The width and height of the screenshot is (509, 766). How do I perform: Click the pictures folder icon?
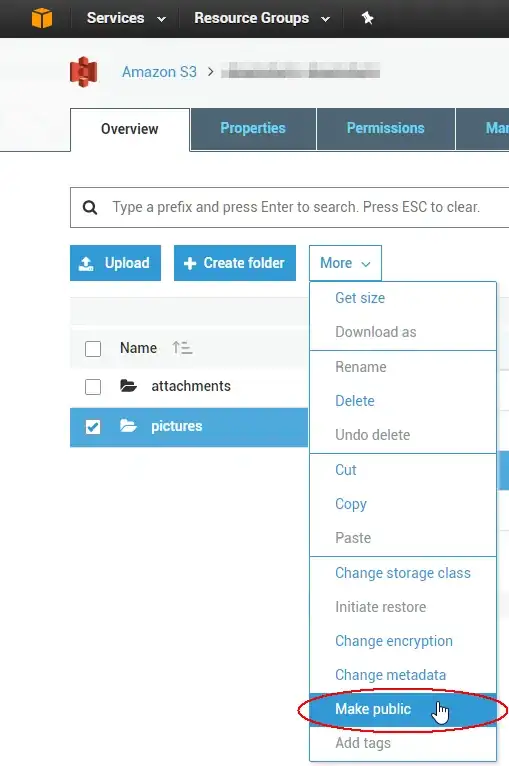(x=128, y=426)
